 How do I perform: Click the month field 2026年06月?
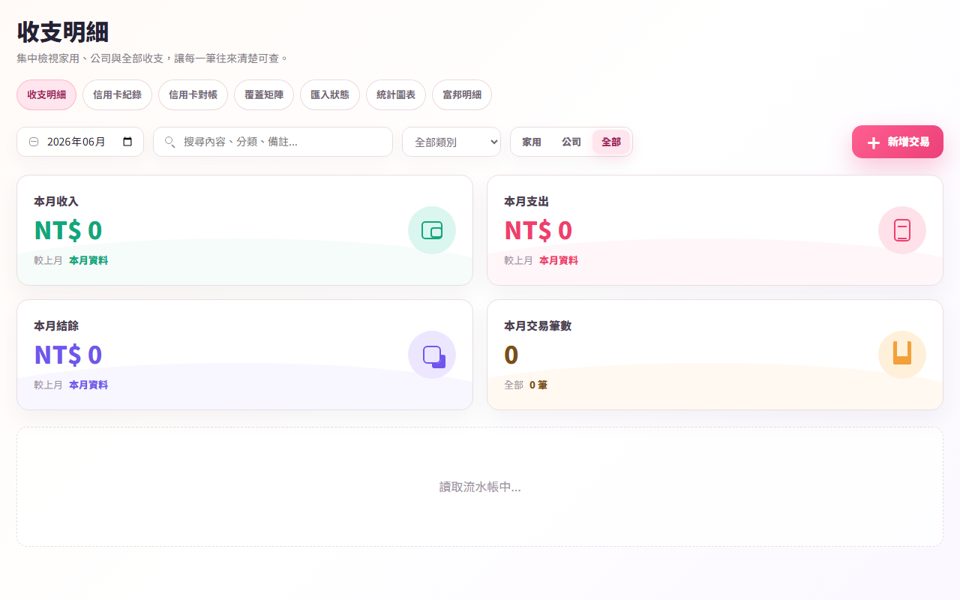(x=80, y=142)
